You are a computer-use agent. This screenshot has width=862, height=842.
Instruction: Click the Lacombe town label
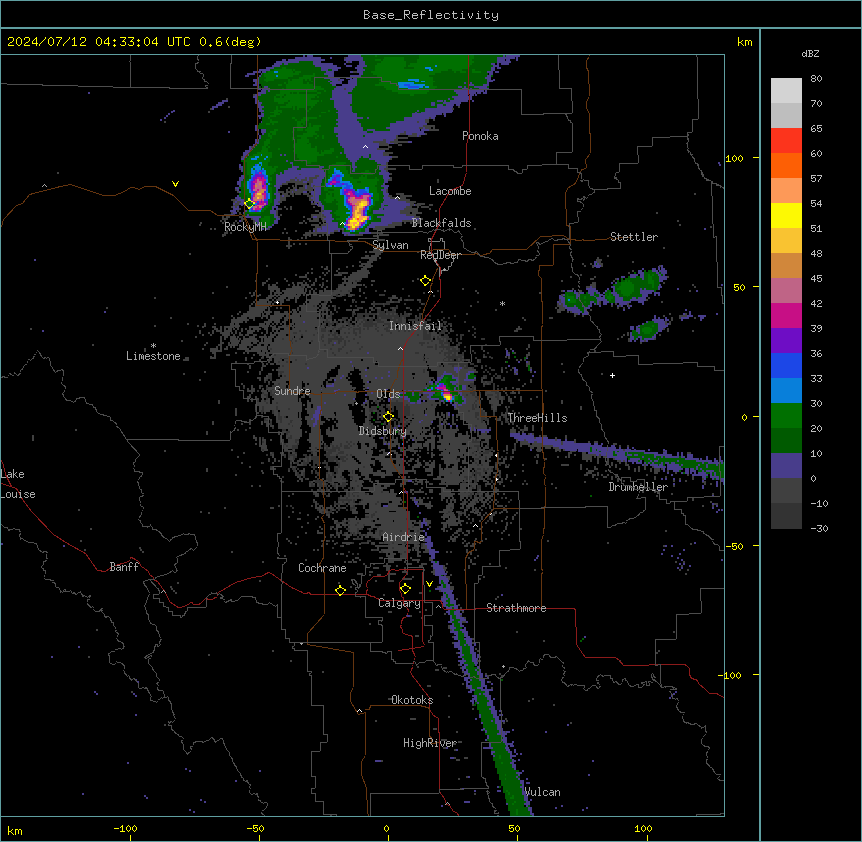[450, 191]
